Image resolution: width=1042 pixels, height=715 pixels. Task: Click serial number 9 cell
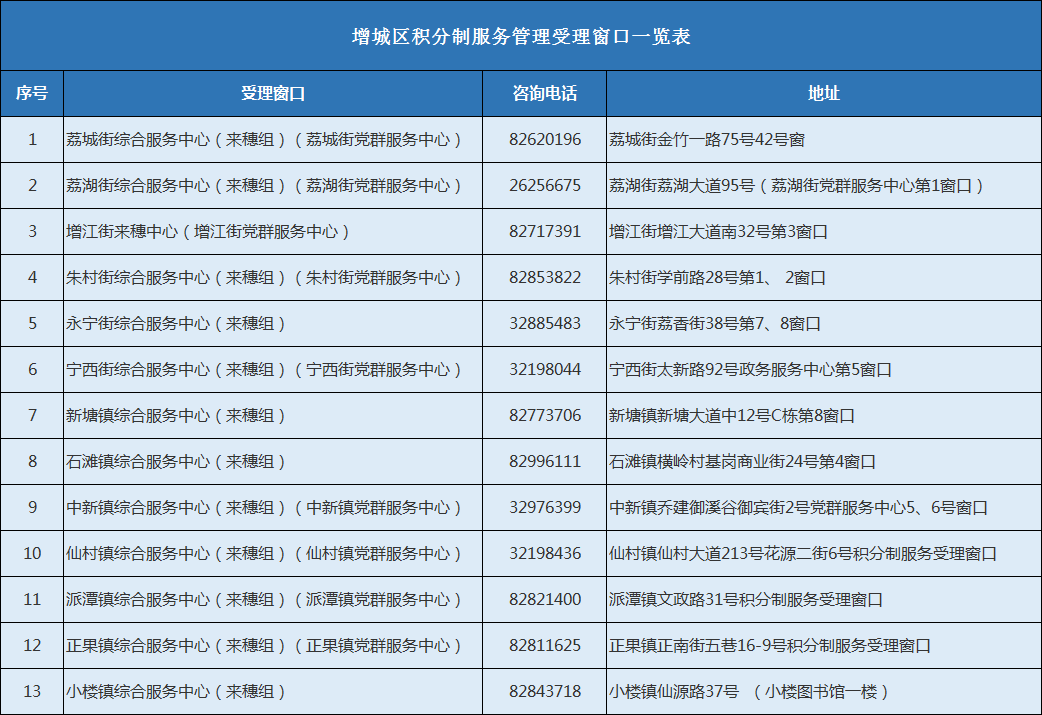[32, 508]
